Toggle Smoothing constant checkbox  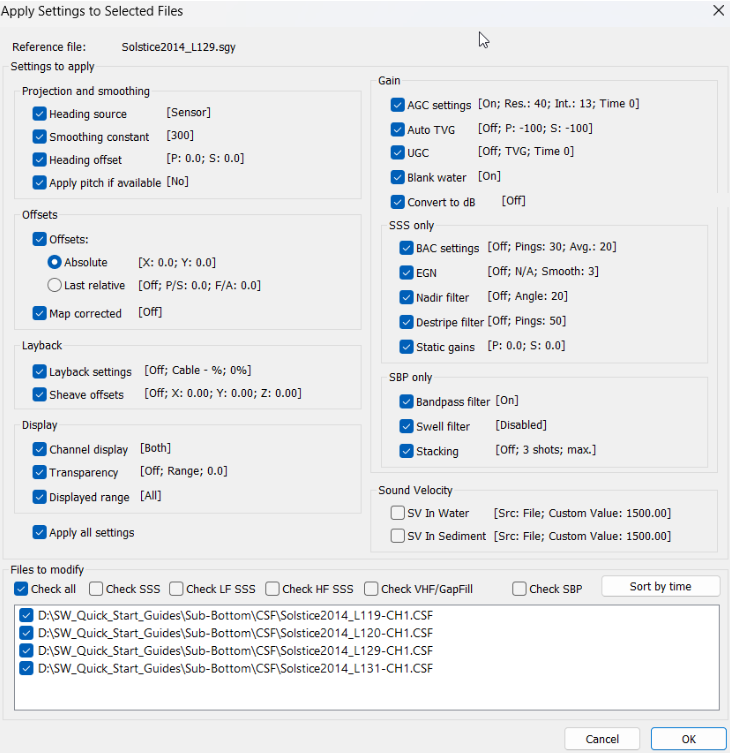pos(39,137)
